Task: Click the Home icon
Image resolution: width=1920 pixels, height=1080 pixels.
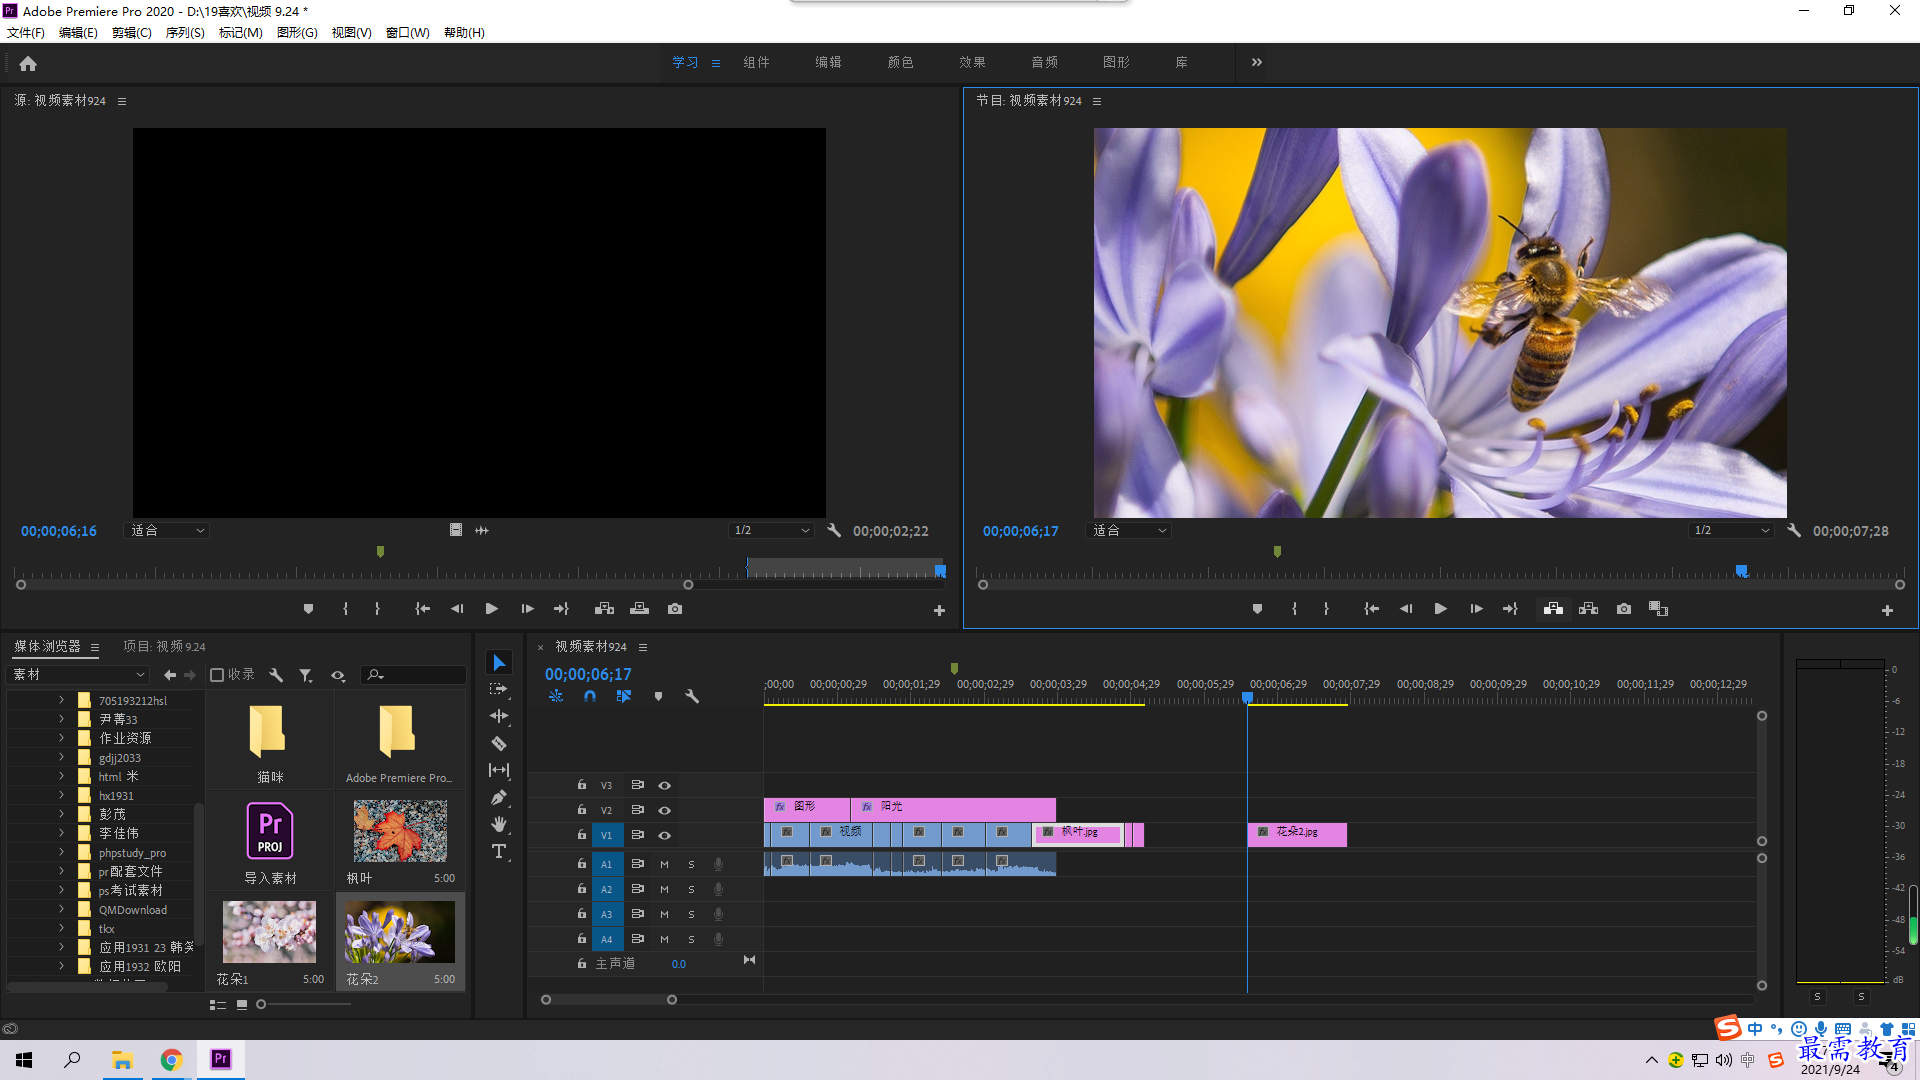Action: 28,63
